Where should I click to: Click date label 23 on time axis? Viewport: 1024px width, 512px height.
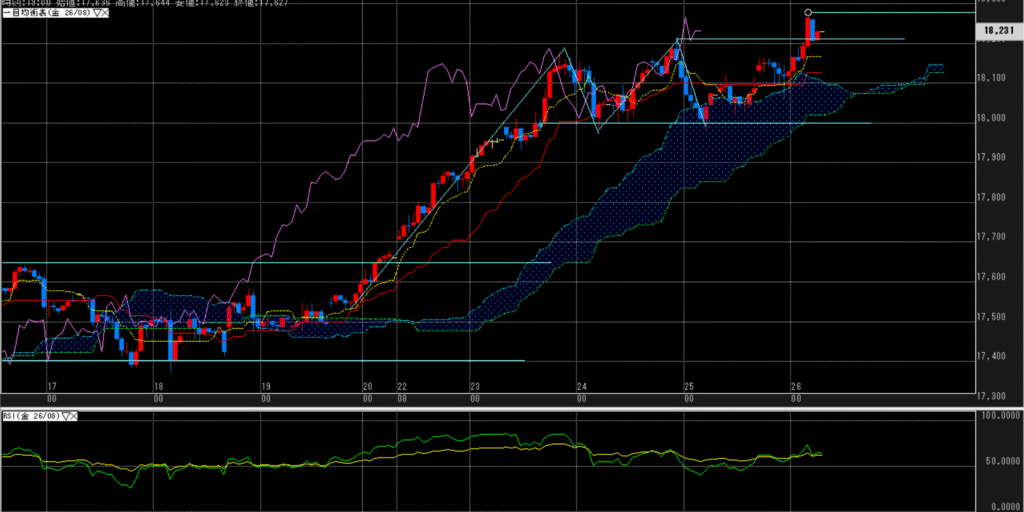click(x=475, y=386)
